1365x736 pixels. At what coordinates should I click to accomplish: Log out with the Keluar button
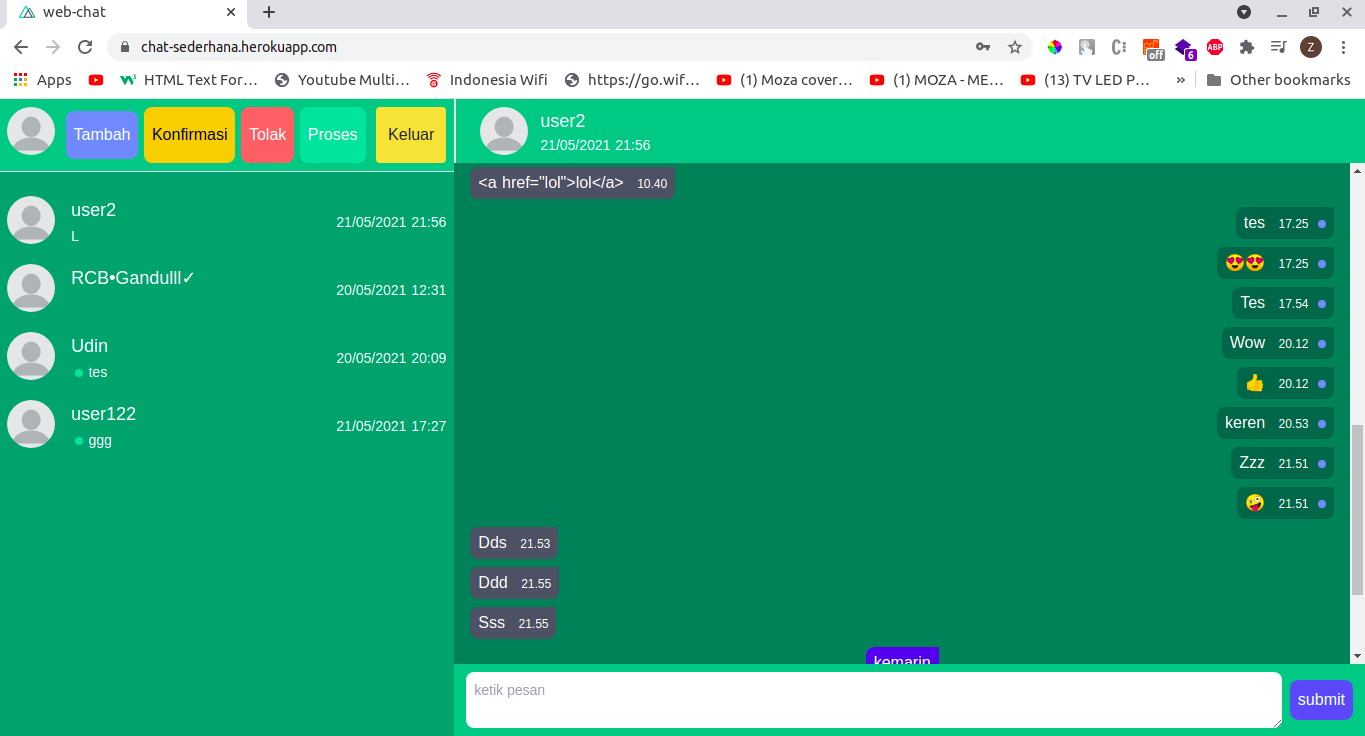click(411, 134)
